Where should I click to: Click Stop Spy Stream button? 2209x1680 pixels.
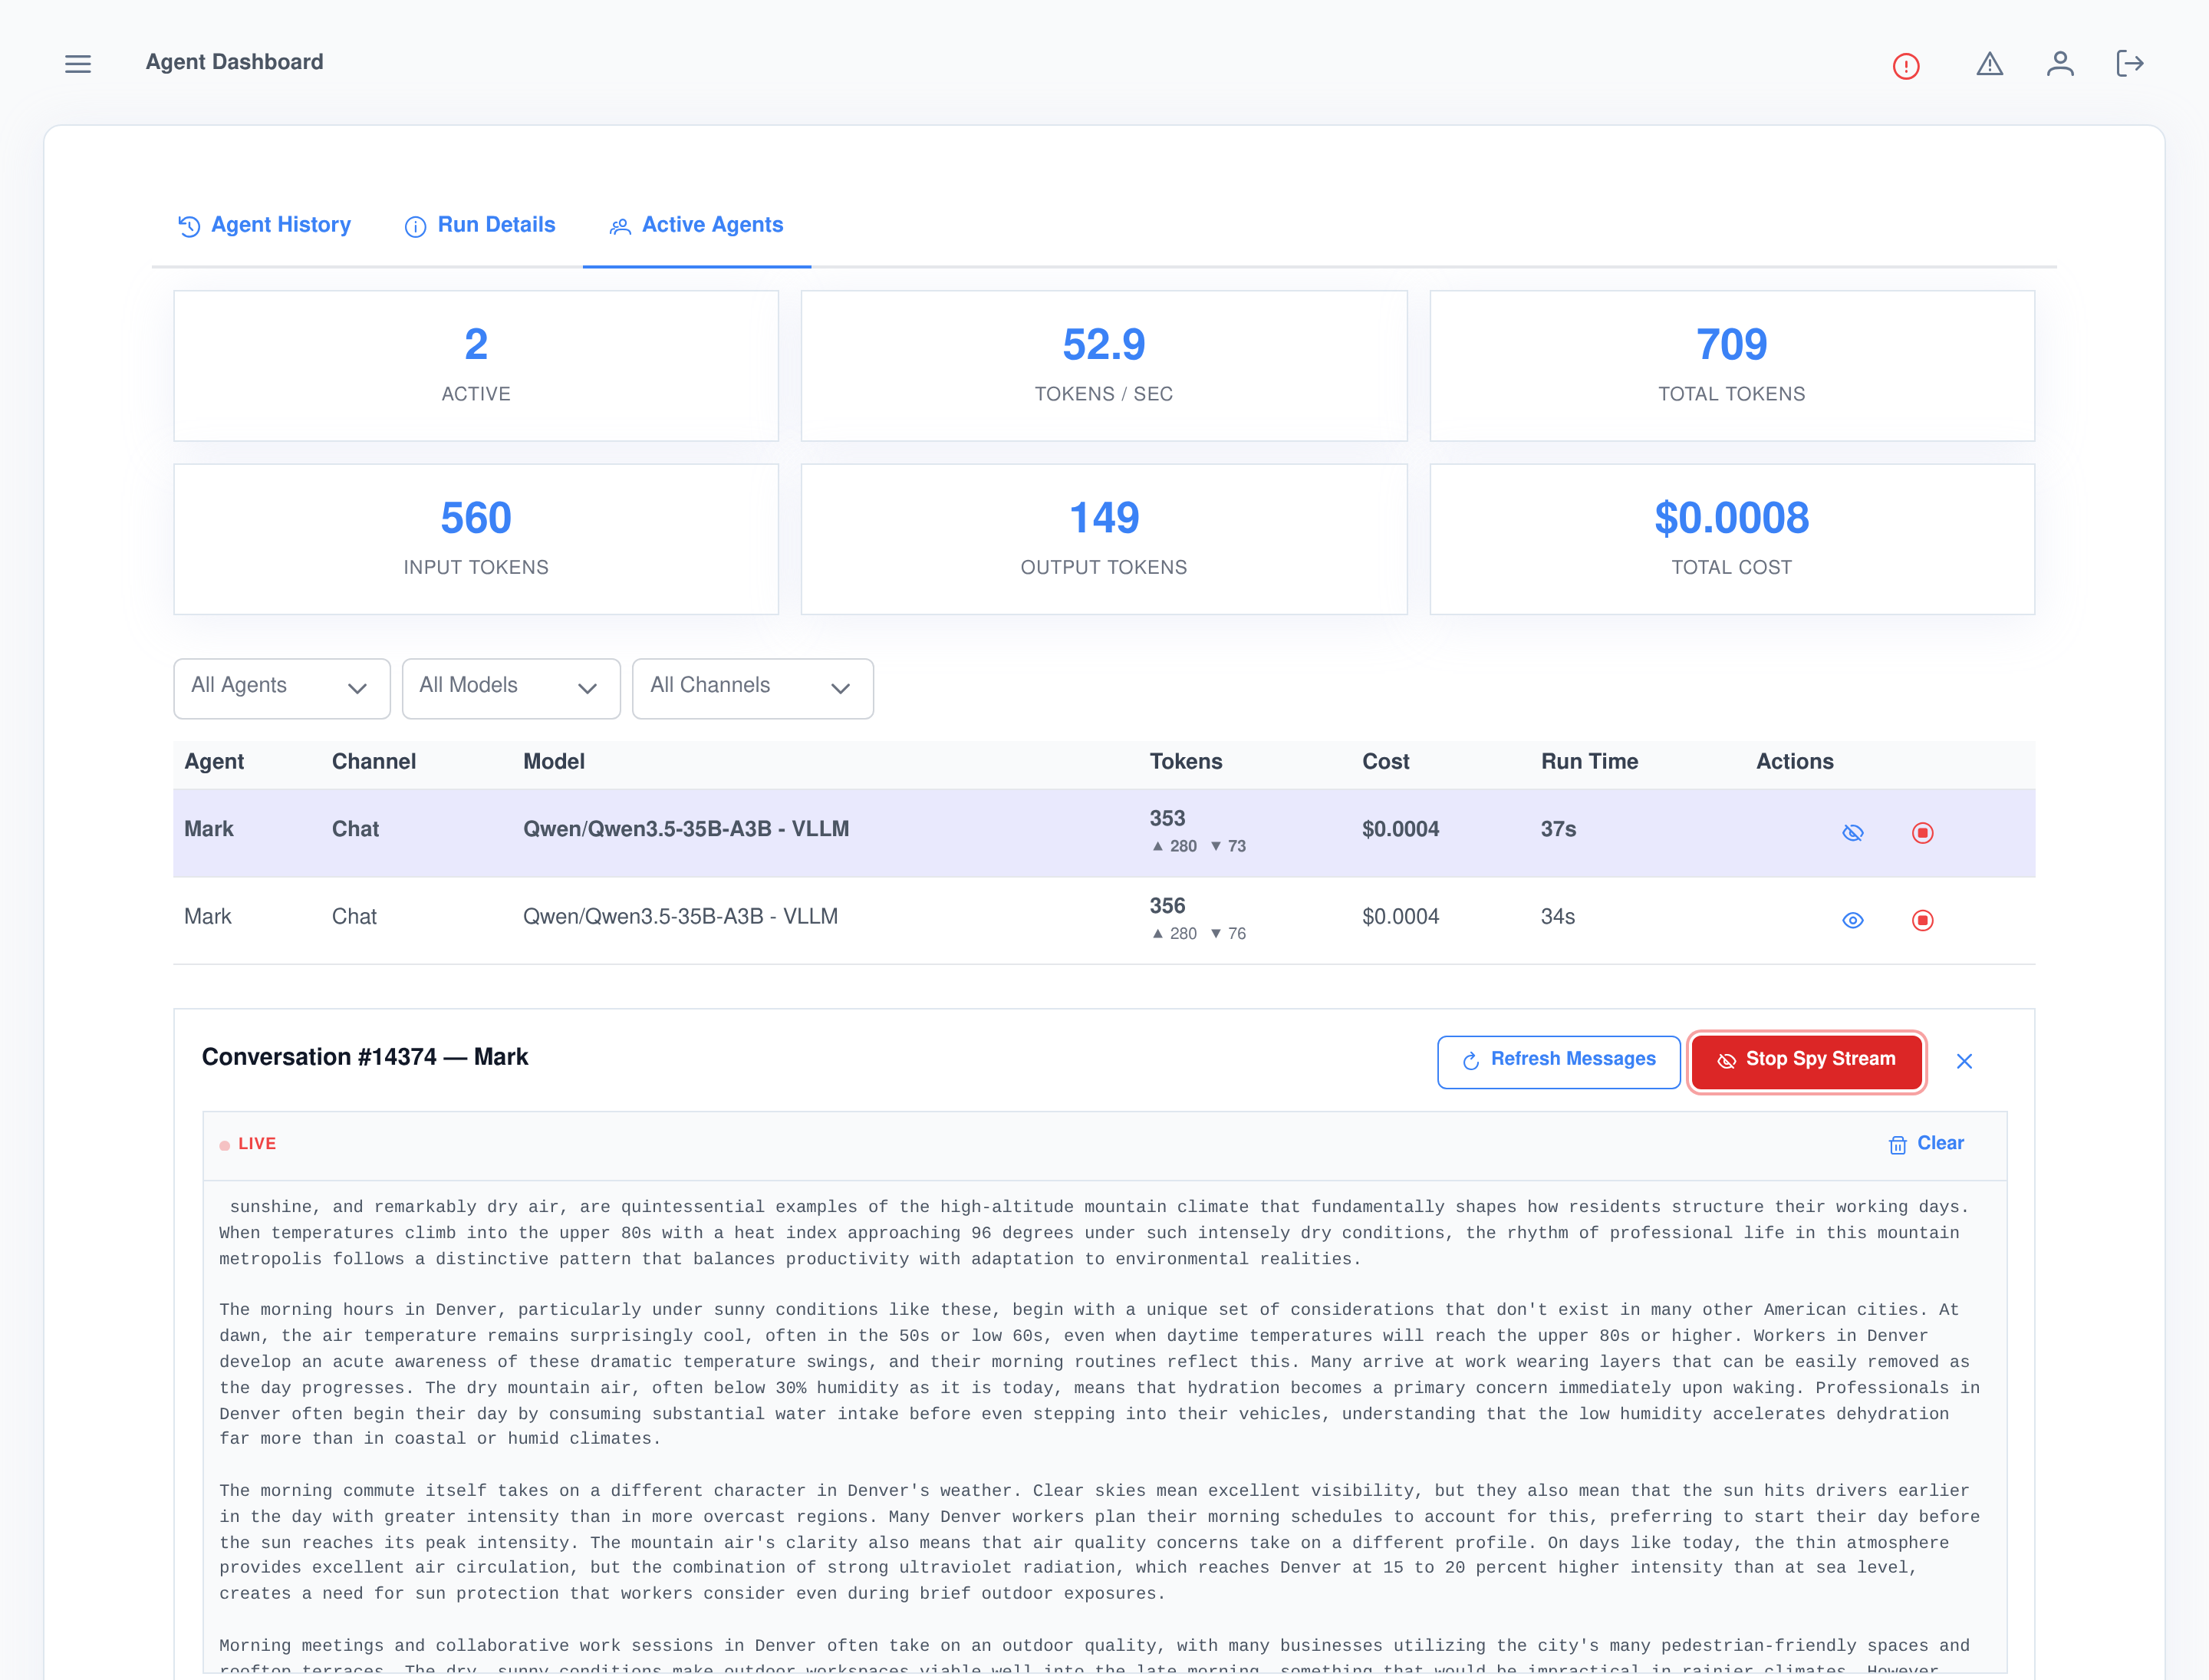[1806, 1060]
